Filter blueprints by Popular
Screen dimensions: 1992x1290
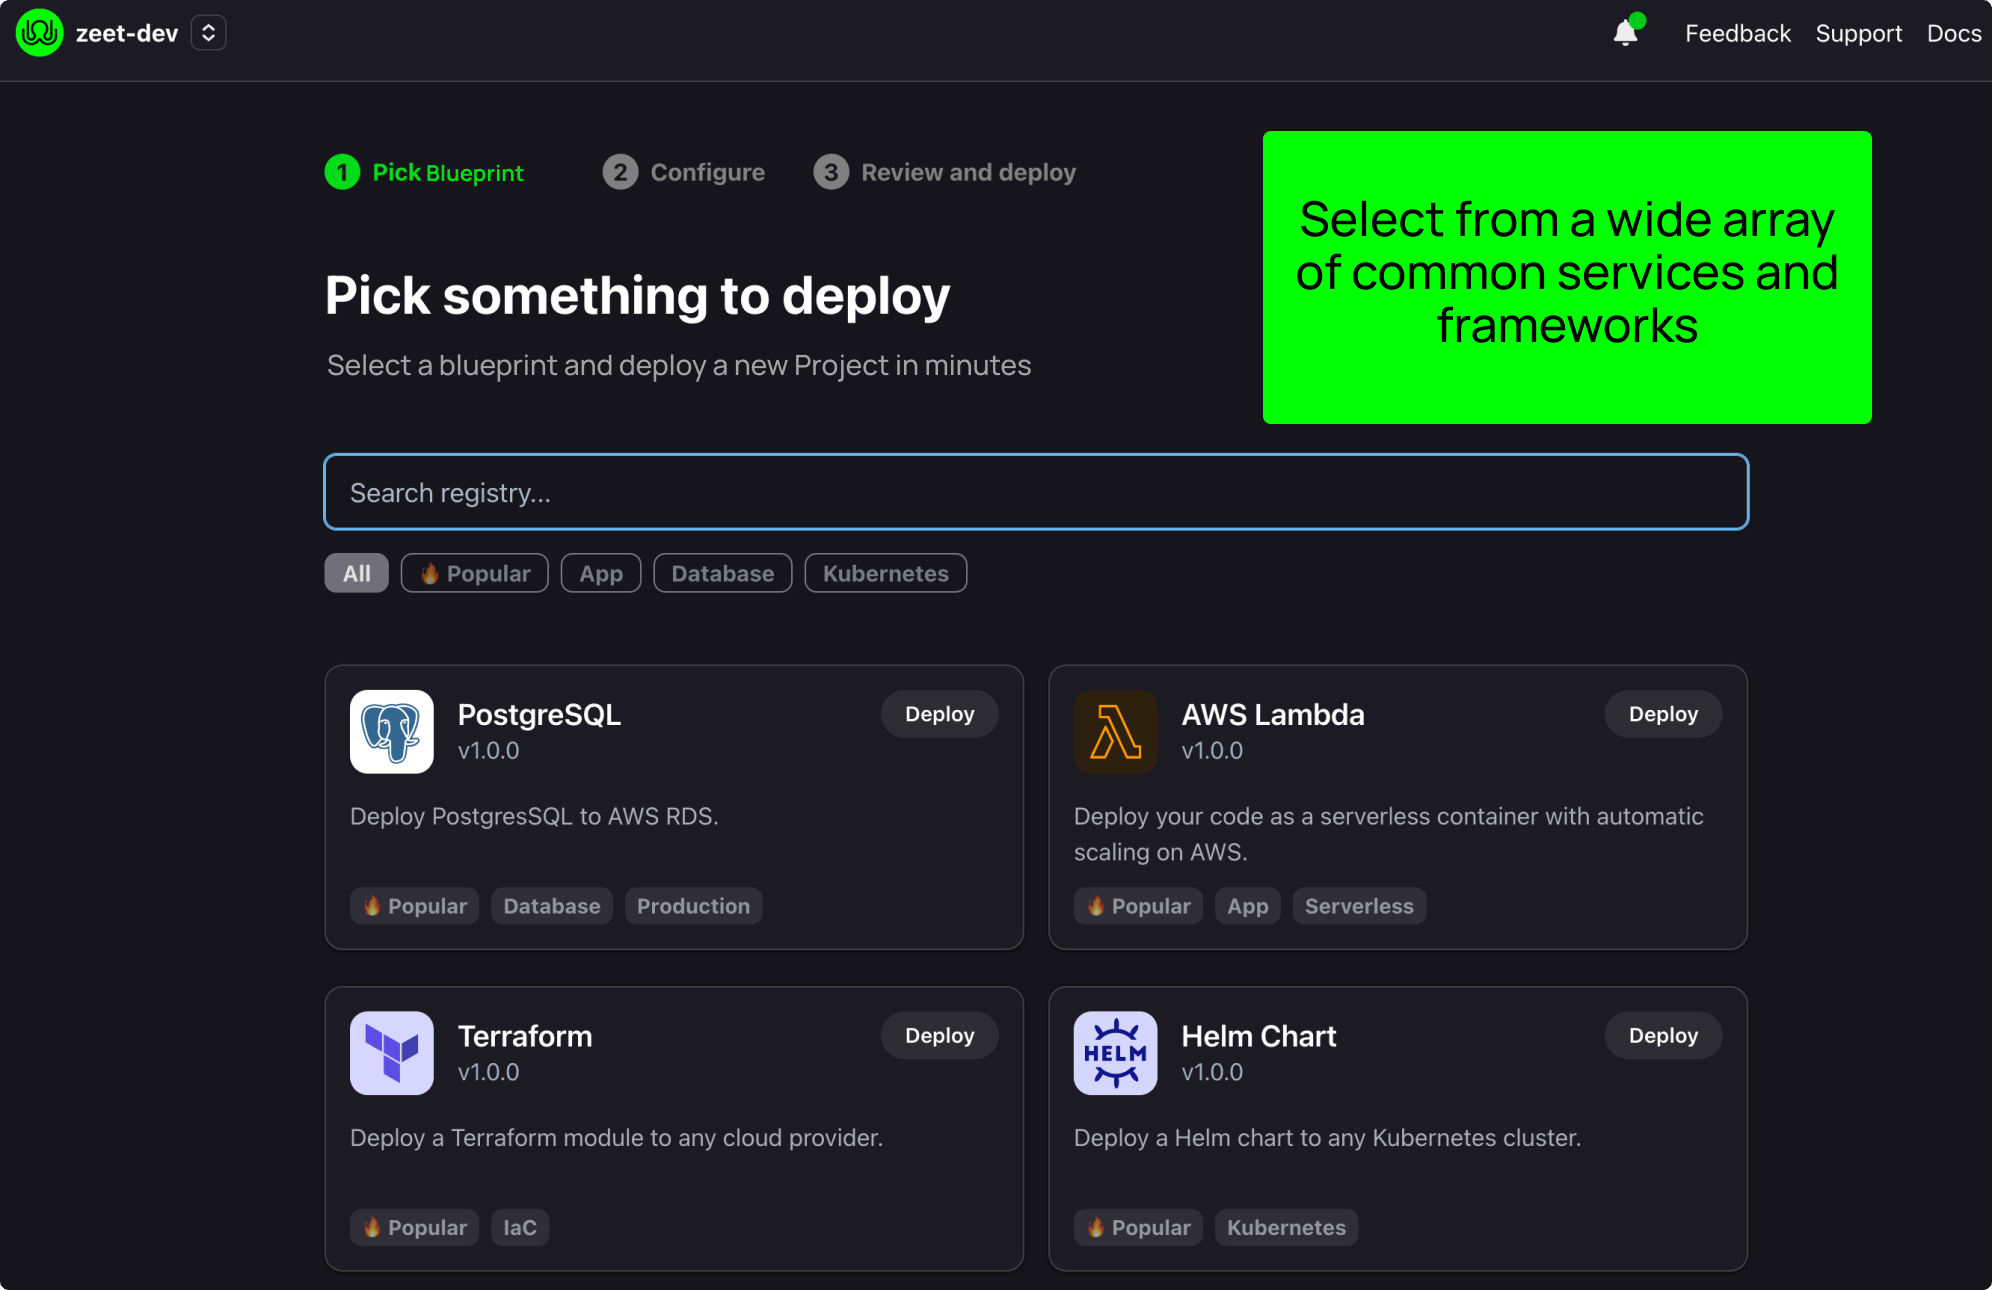tap(475, 573)
